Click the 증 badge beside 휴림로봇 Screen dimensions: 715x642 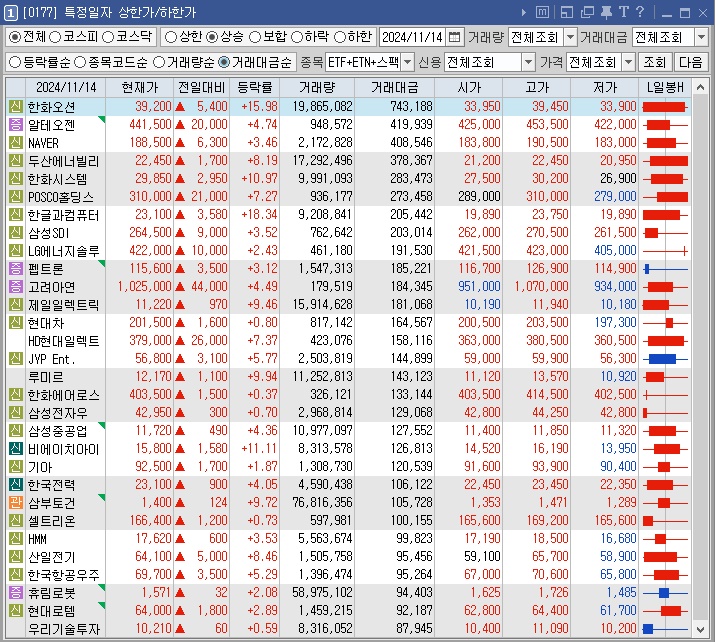(x=16, y=593)
